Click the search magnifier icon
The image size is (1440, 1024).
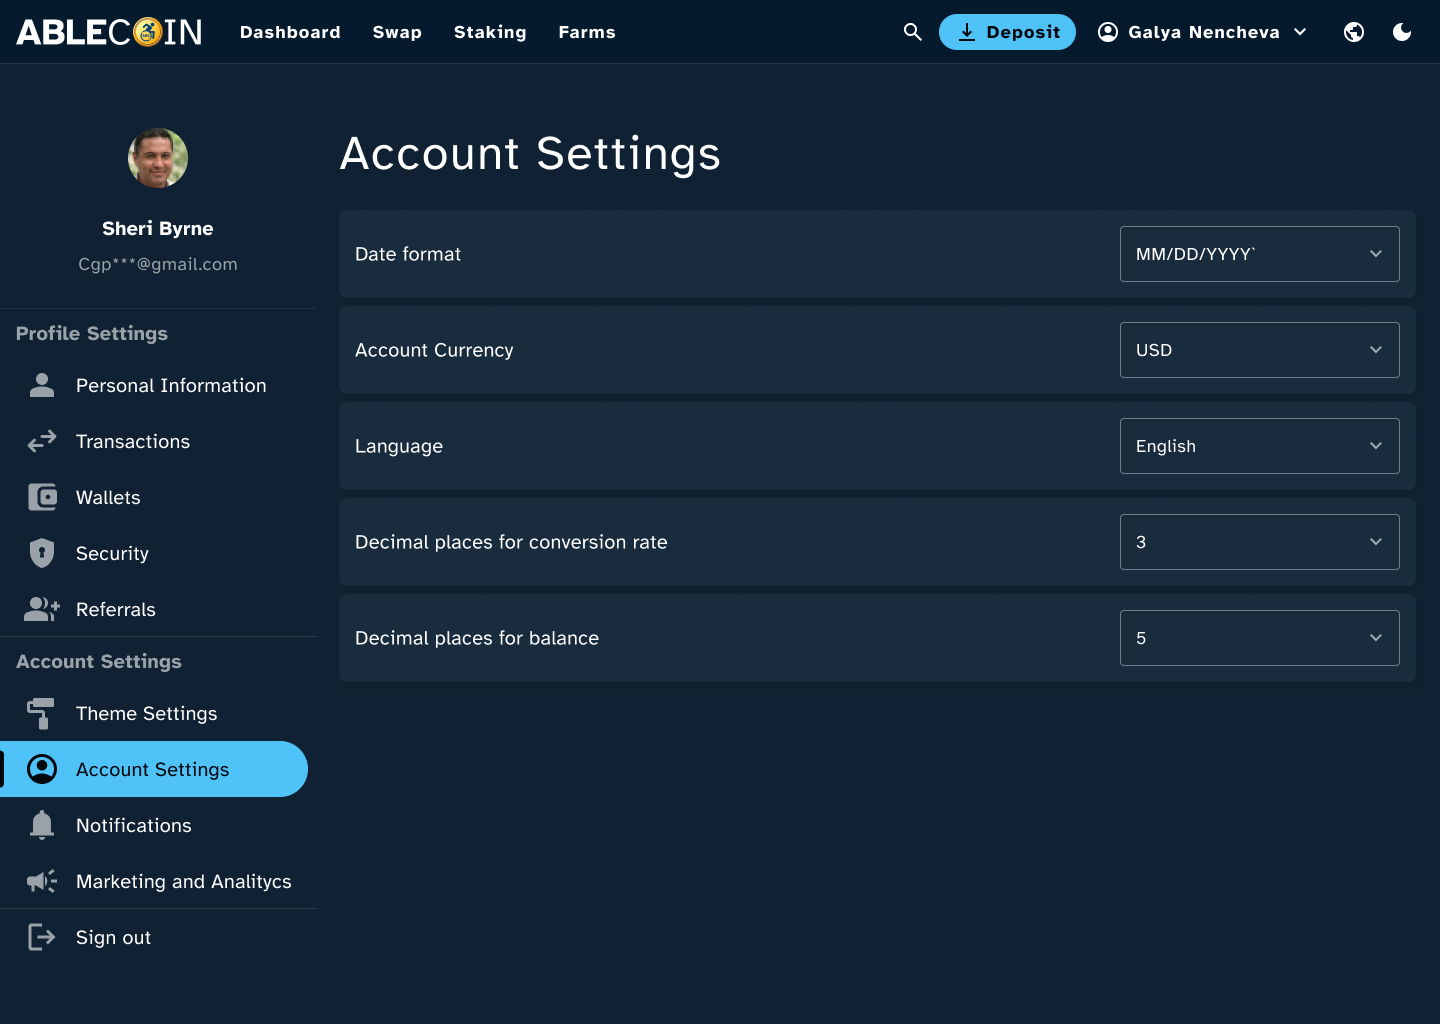912,32
